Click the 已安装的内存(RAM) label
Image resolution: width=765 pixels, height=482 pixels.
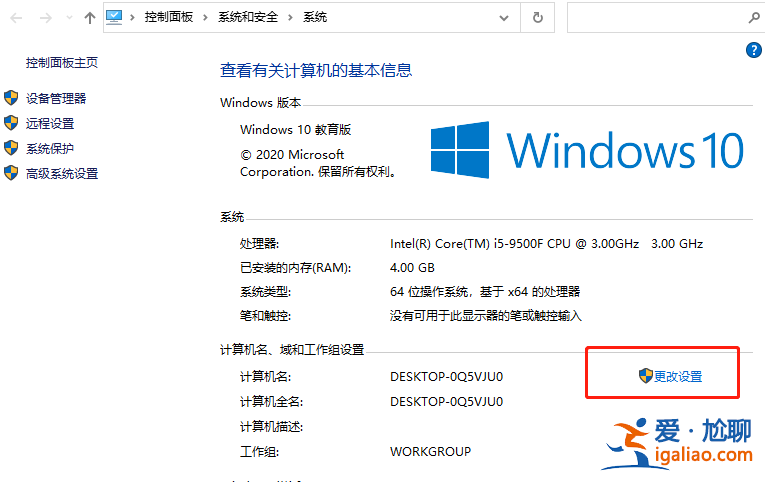(x=296, y=268)
